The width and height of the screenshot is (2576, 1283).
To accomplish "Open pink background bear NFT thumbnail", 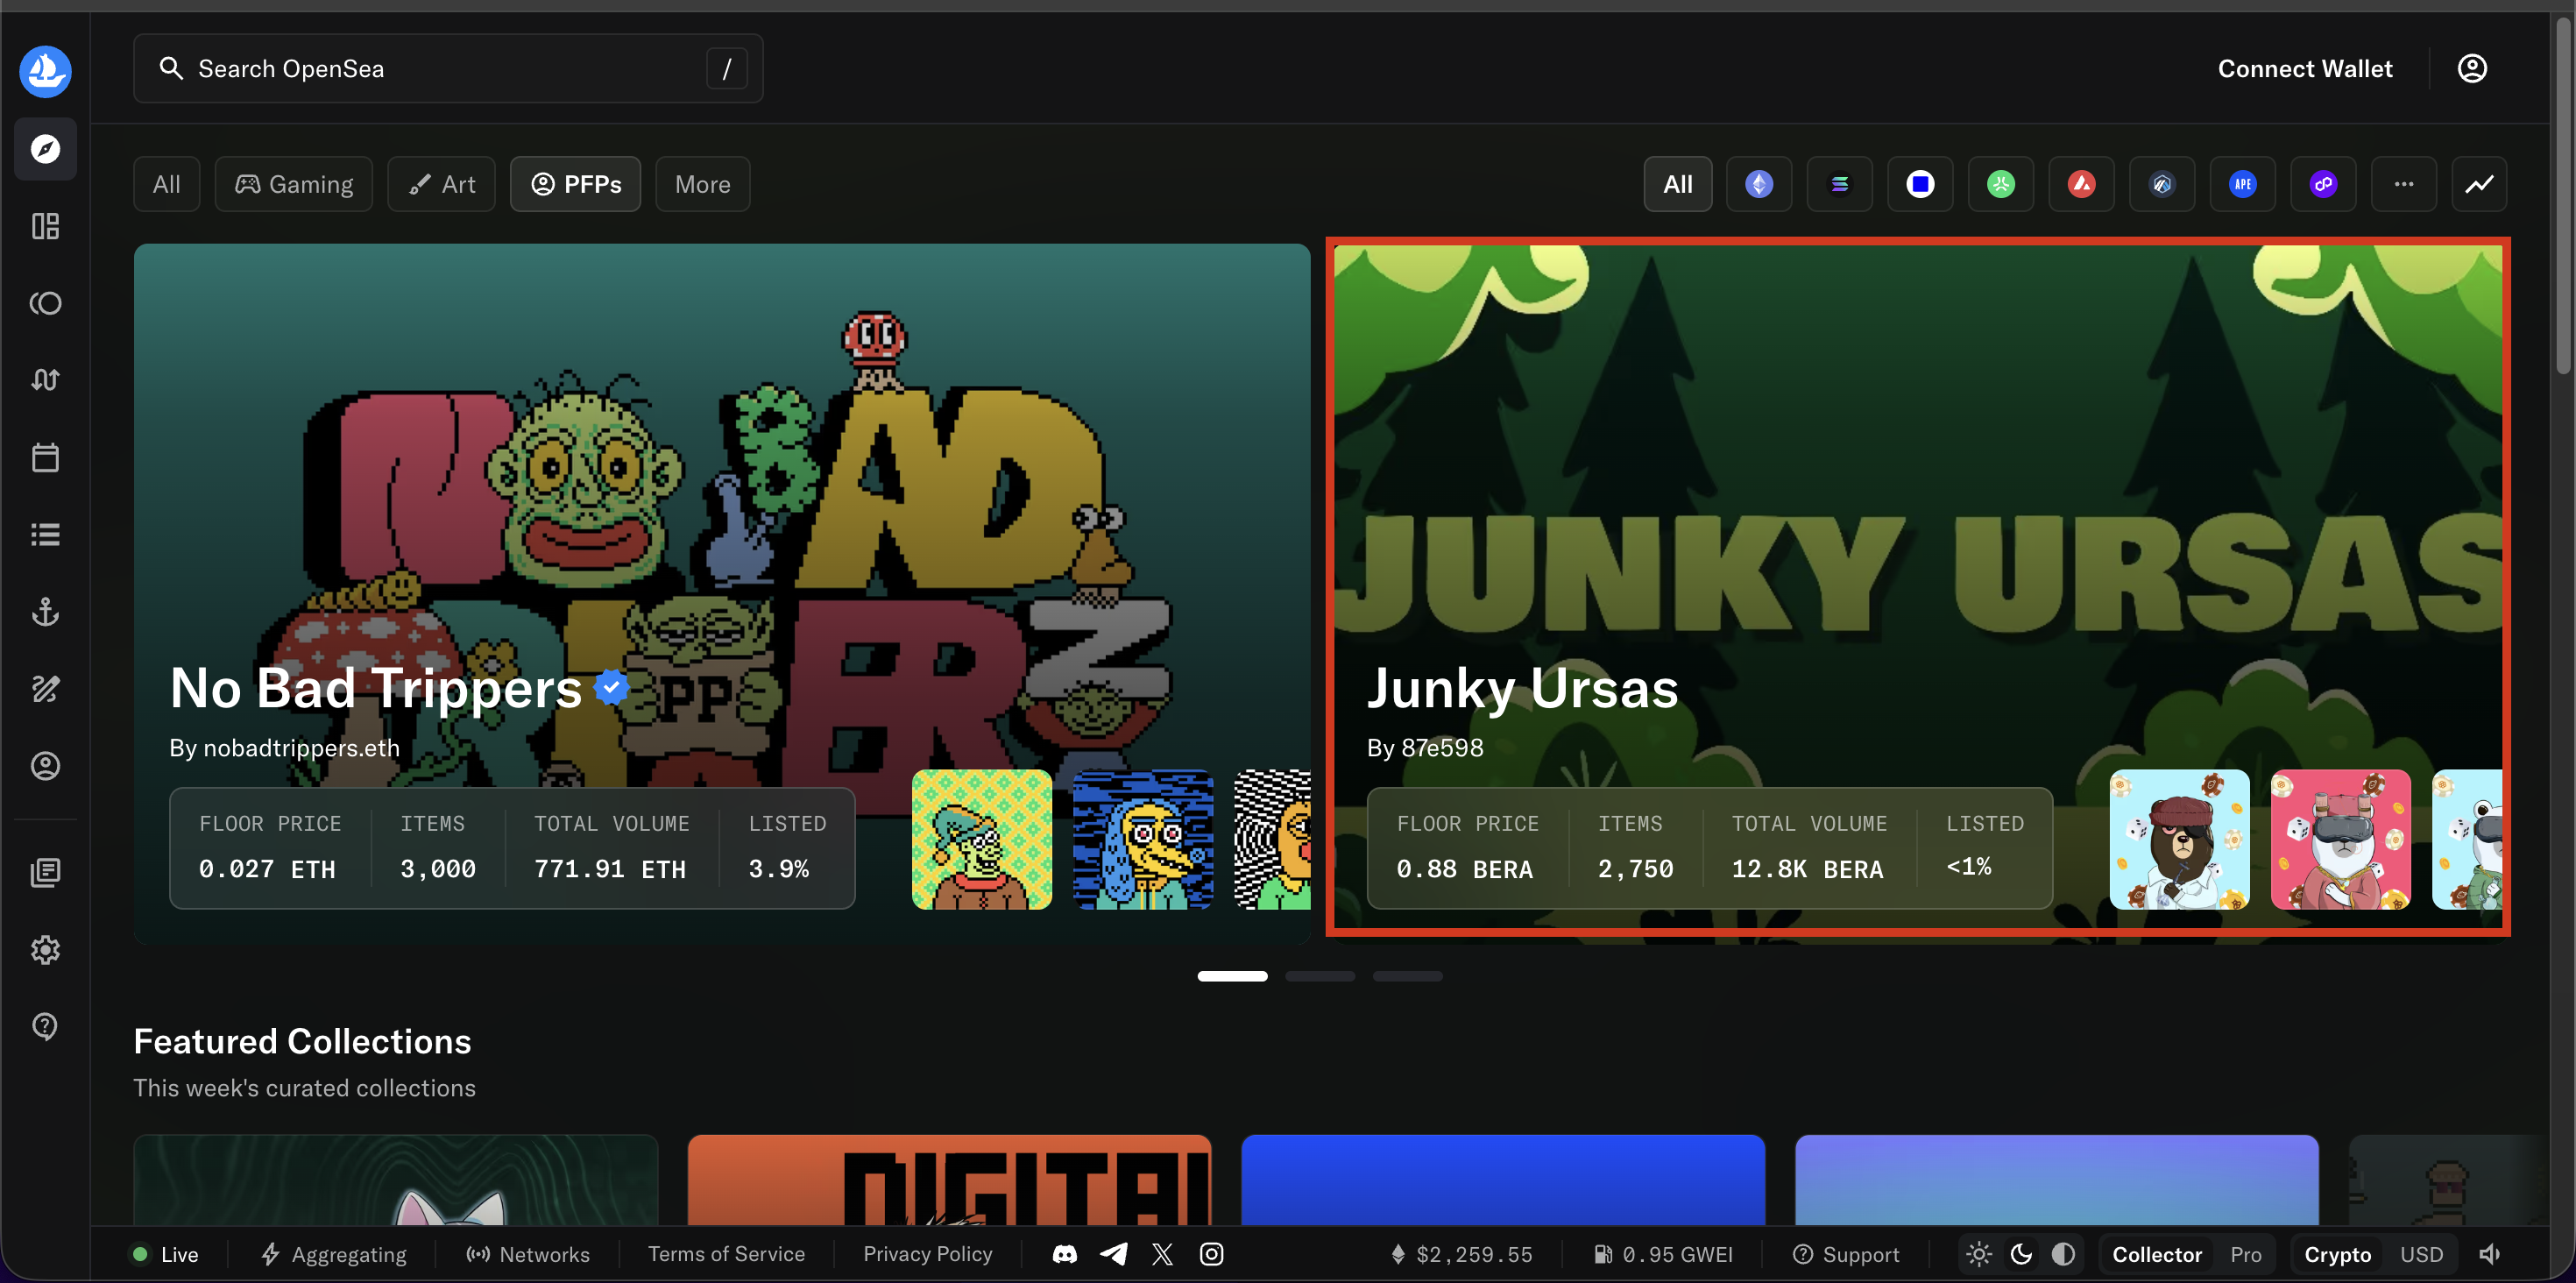I will [x=2341, y=839].
